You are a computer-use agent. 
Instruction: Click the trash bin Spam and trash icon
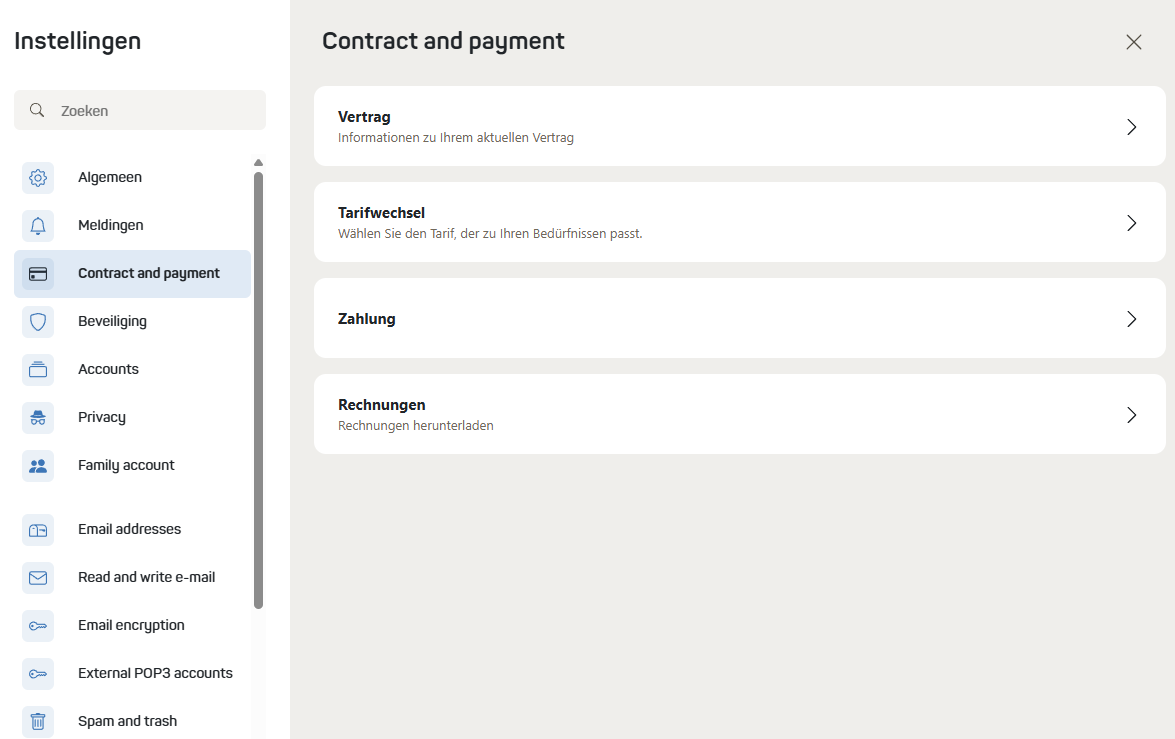coord(38,722)
